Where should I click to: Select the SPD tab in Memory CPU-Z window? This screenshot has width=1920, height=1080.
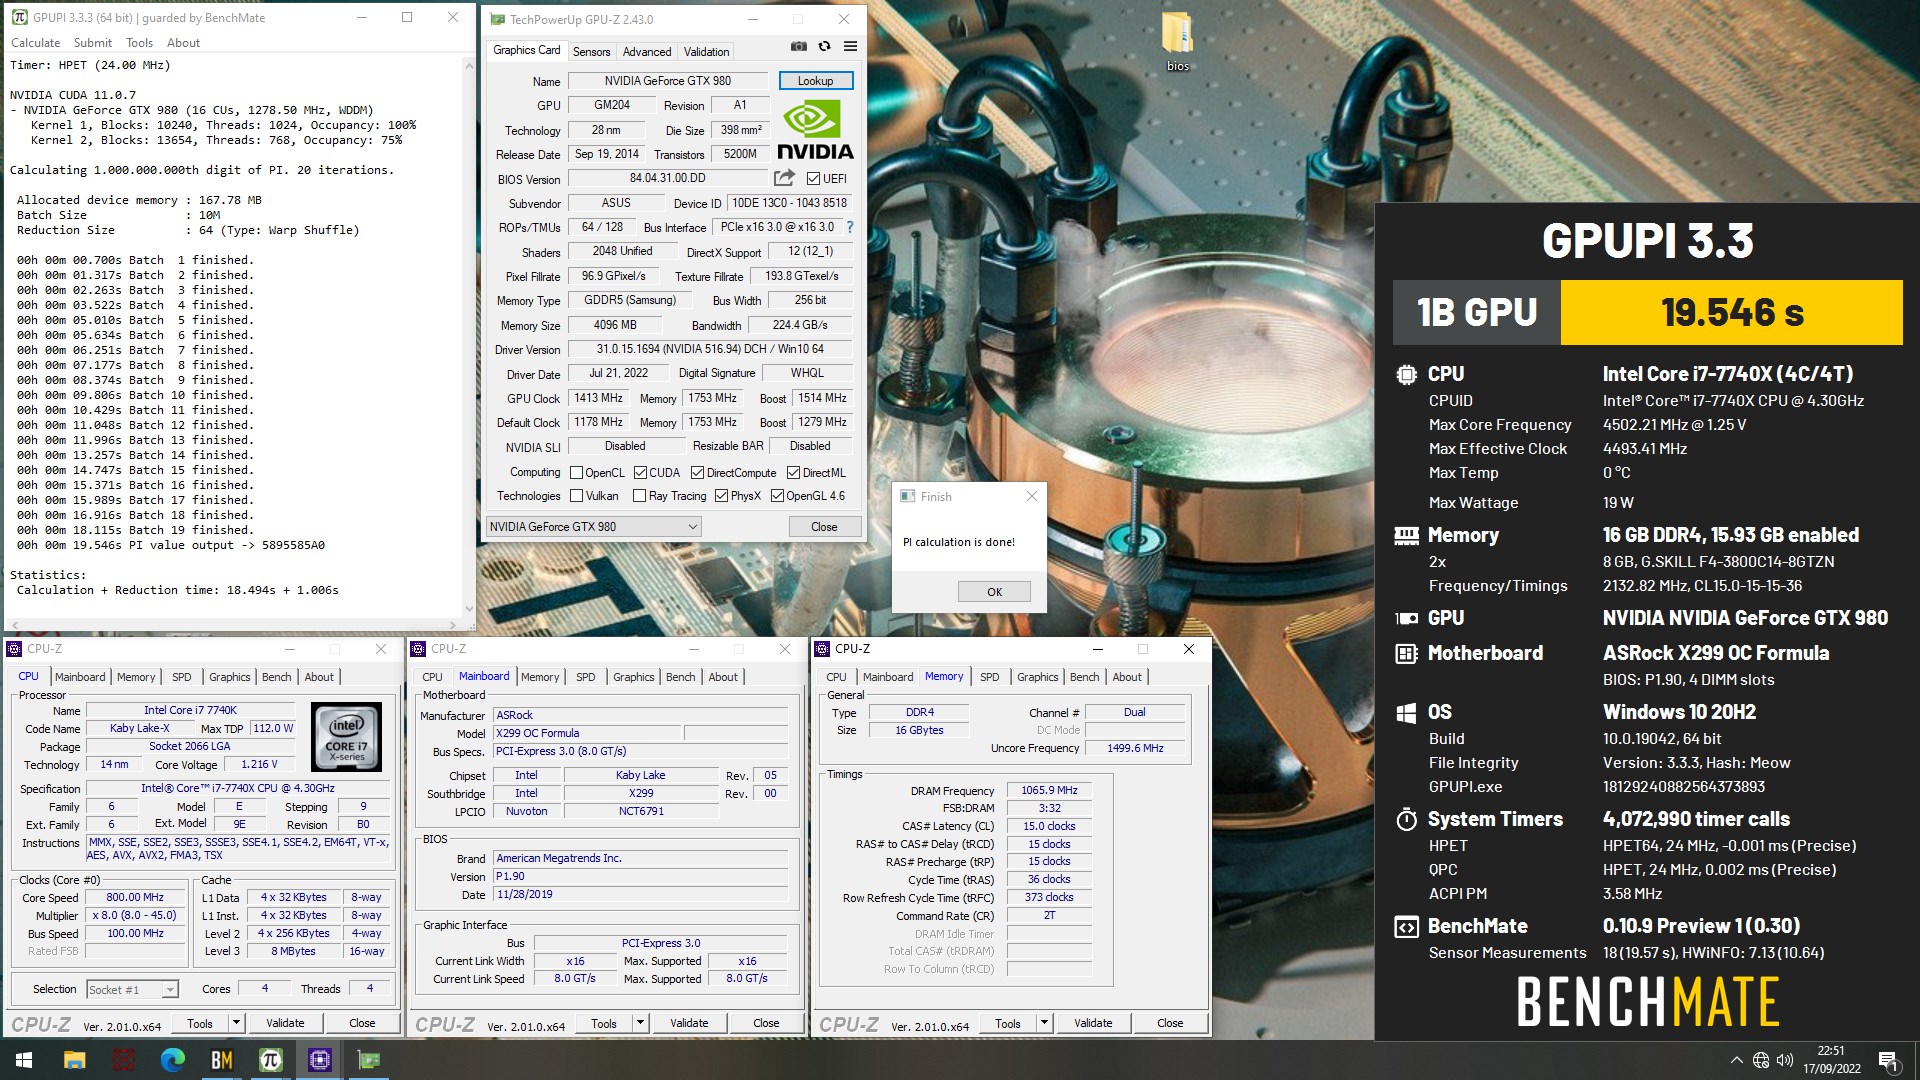coord(989,677)
